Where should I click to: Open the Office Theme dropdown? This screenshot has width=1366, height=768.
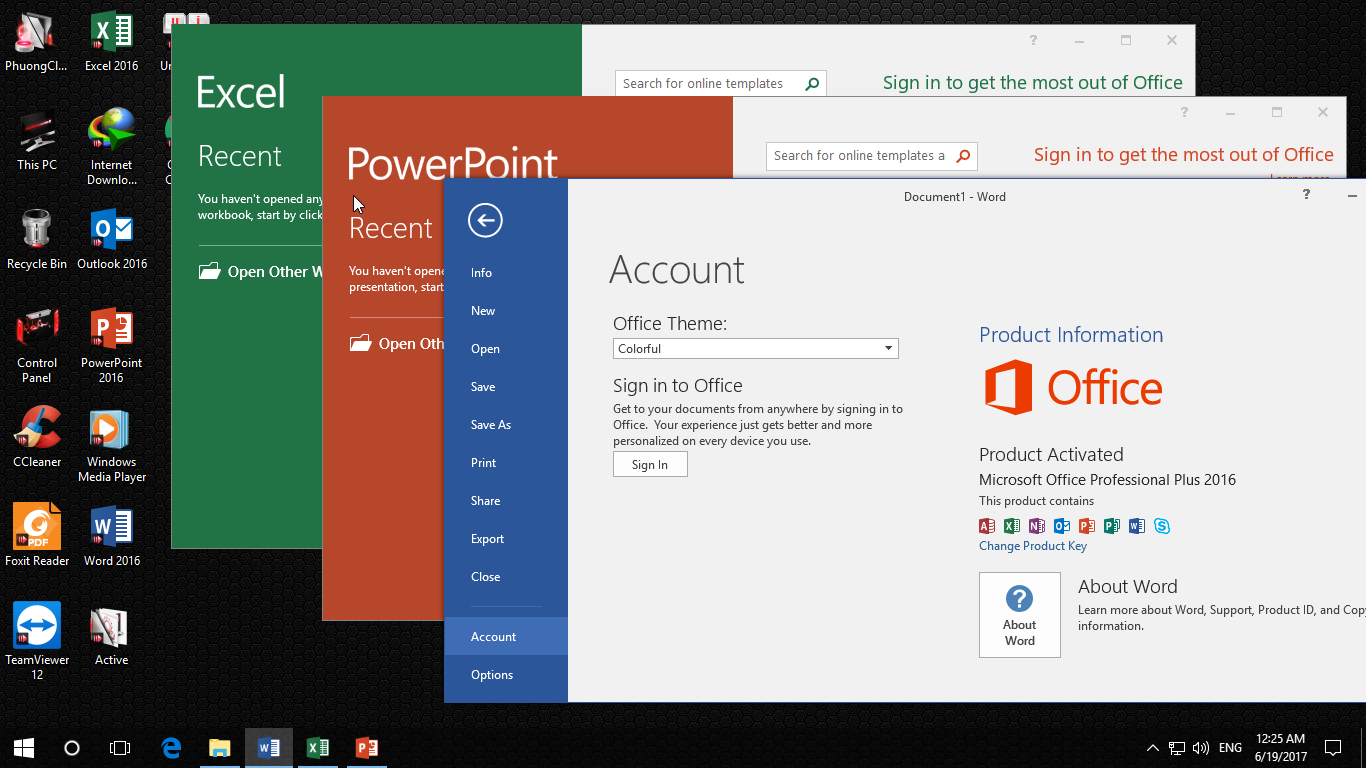pos(756,348)
